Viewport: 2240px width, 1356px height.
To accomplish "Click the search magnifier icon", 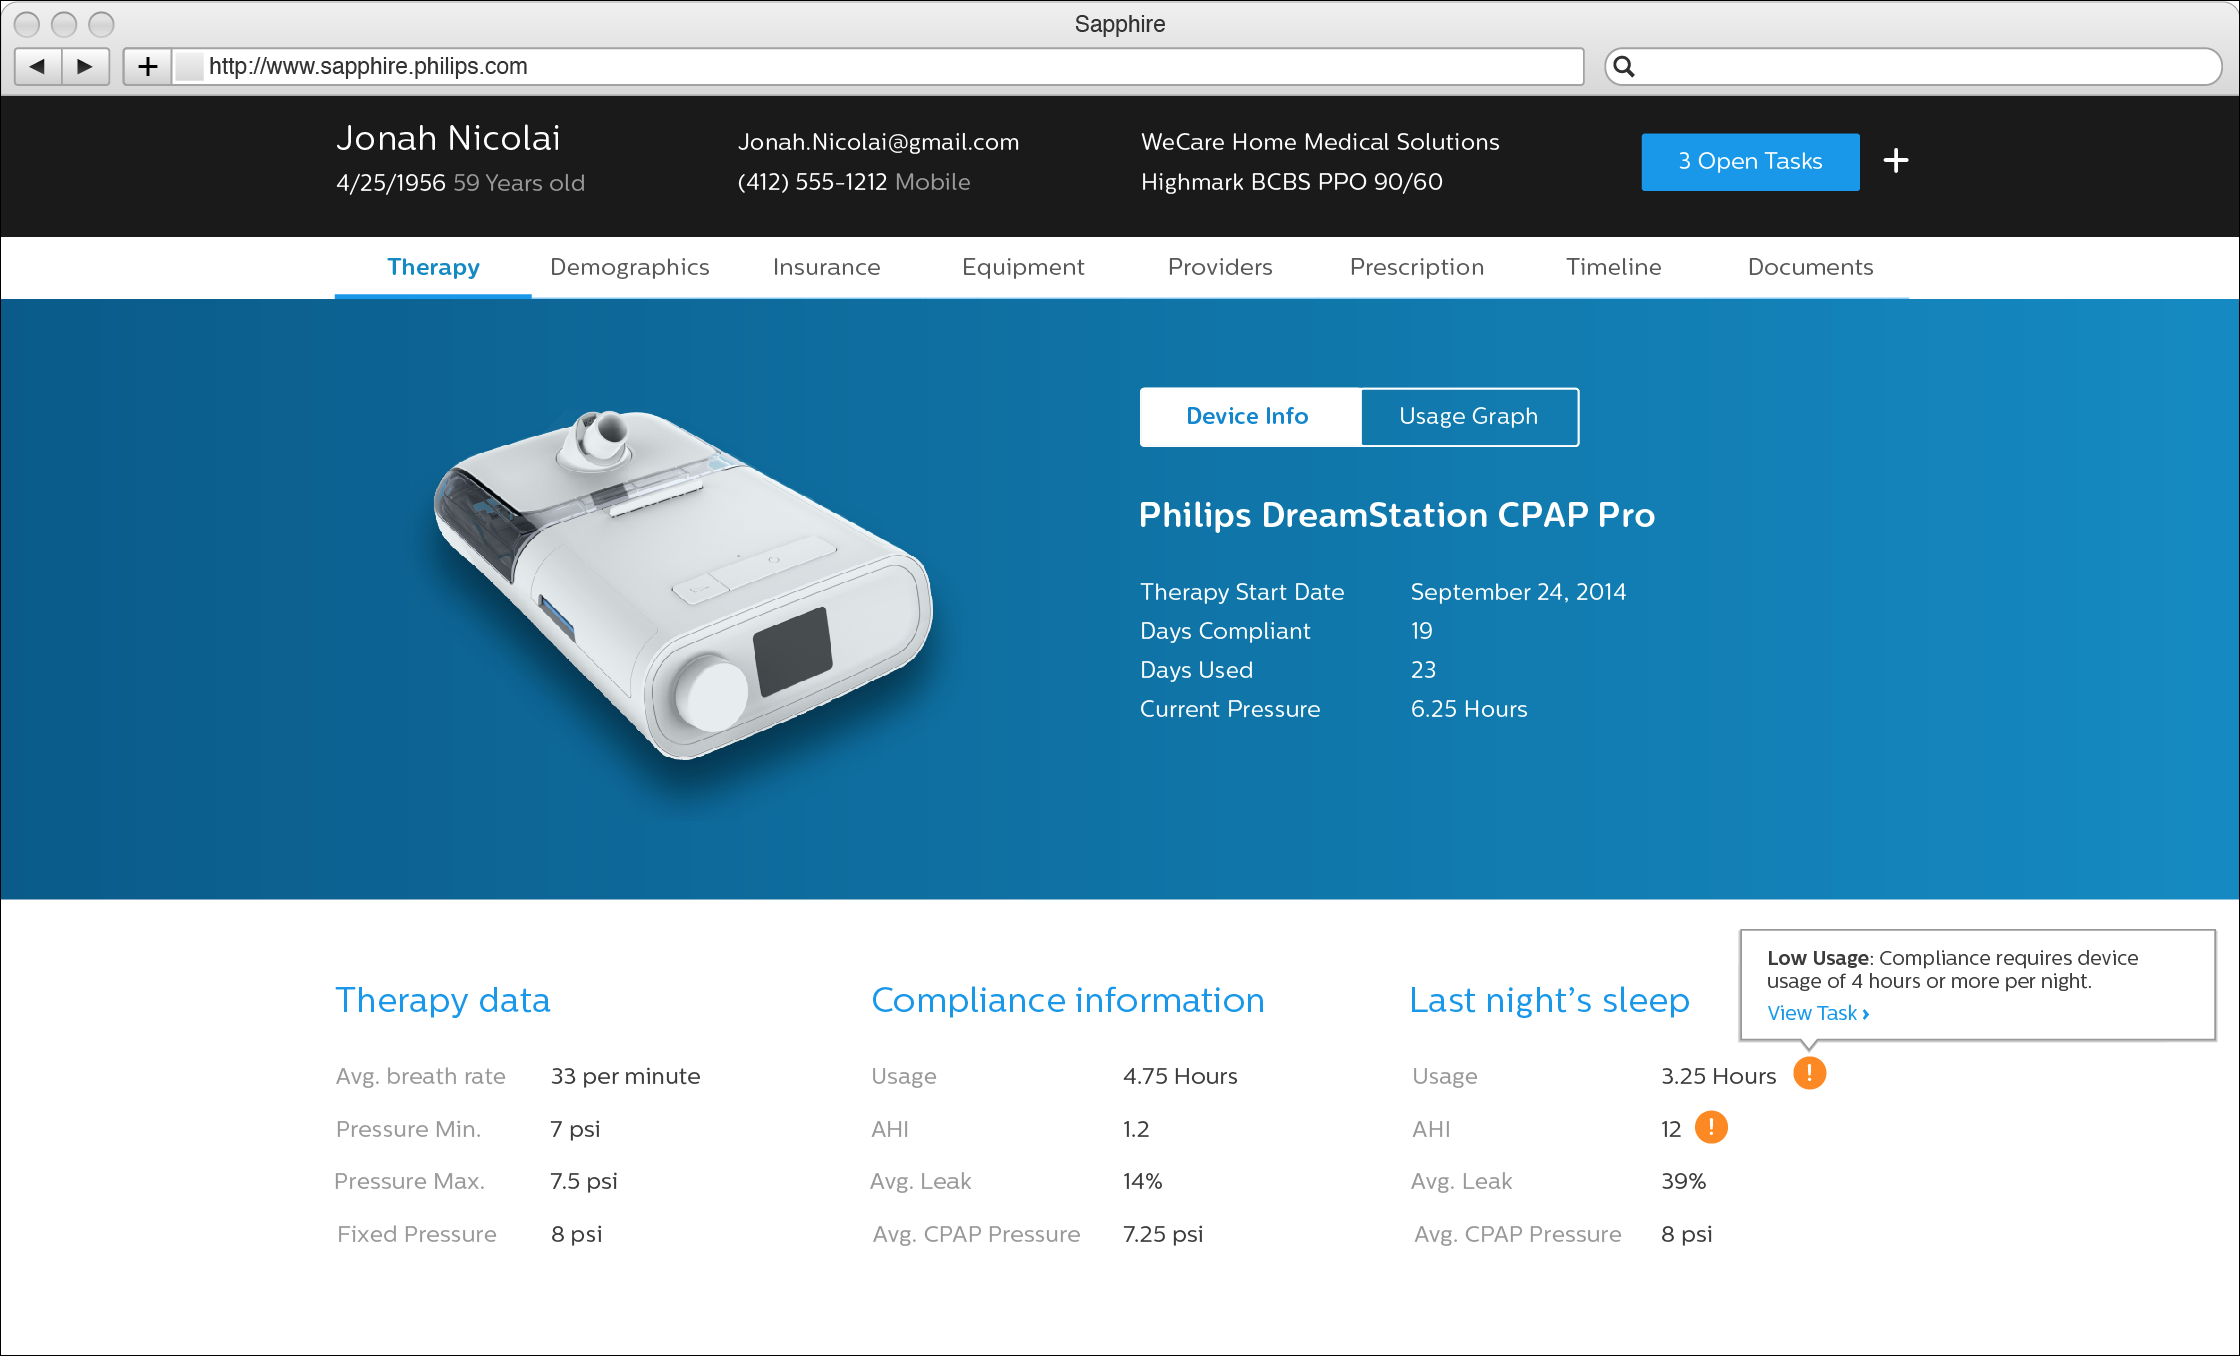I will click(x=1625, y=66).
